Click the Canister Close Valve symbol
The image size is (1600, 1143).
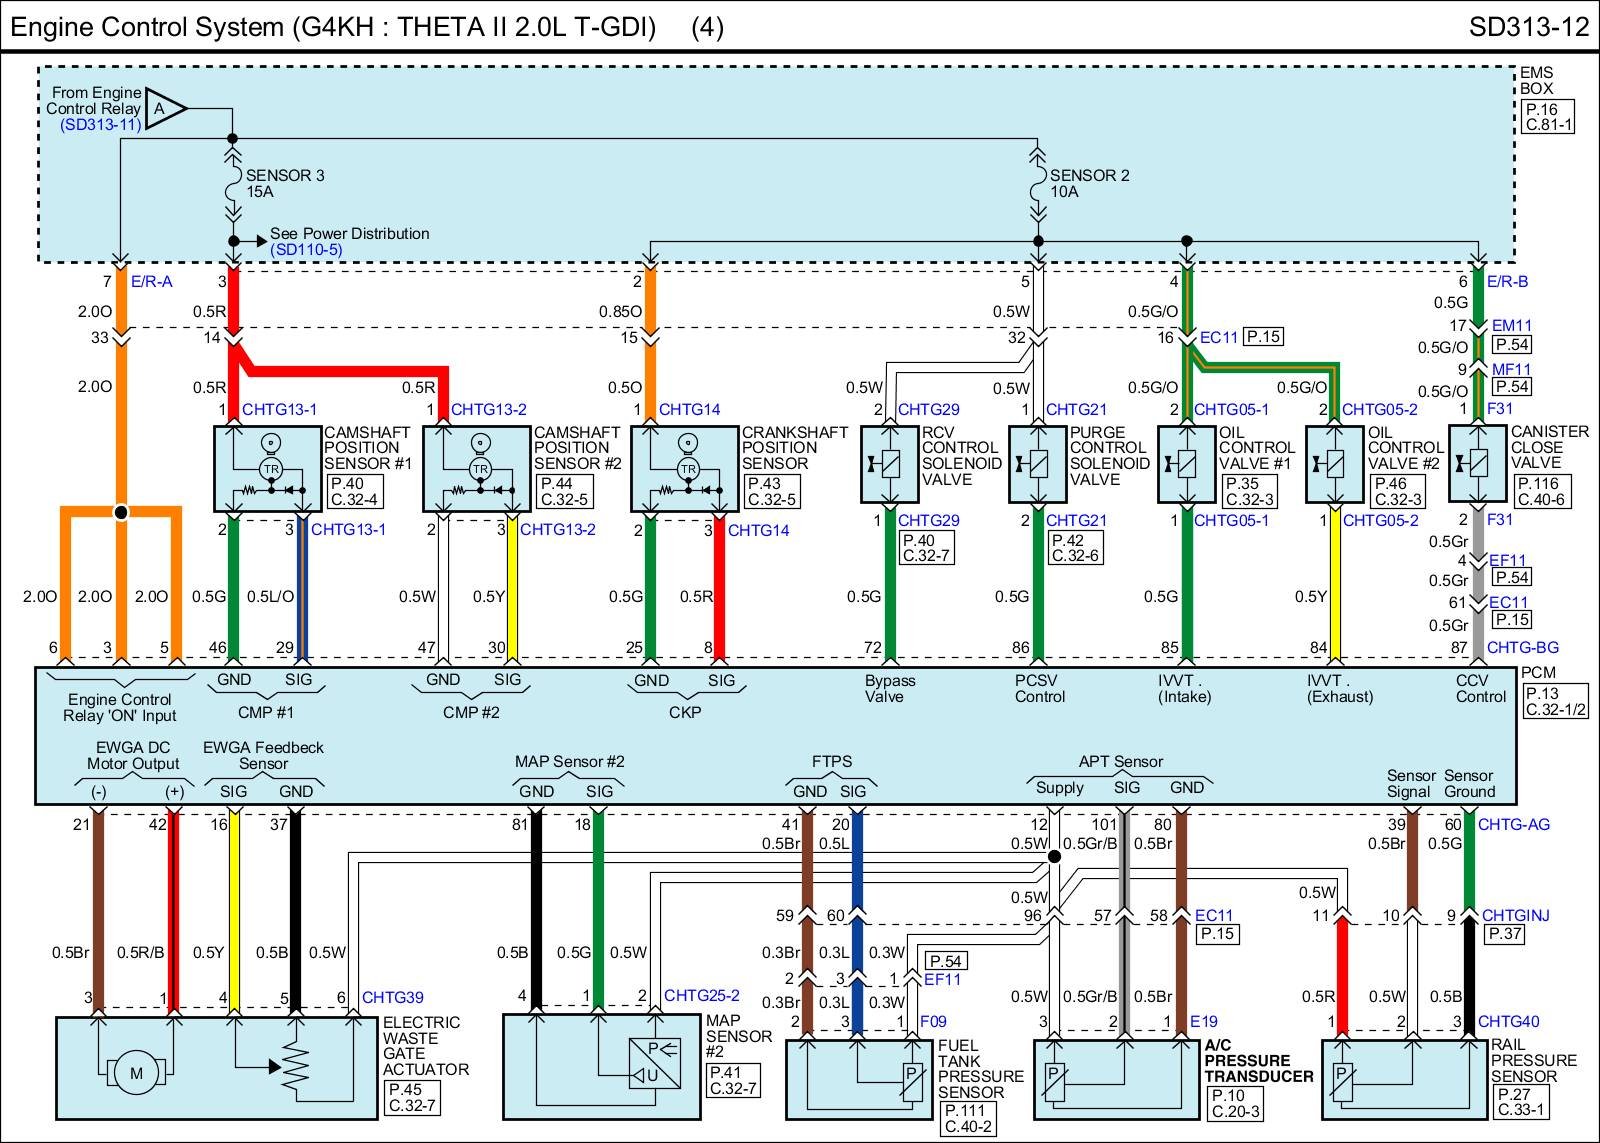coord(1478,464)
